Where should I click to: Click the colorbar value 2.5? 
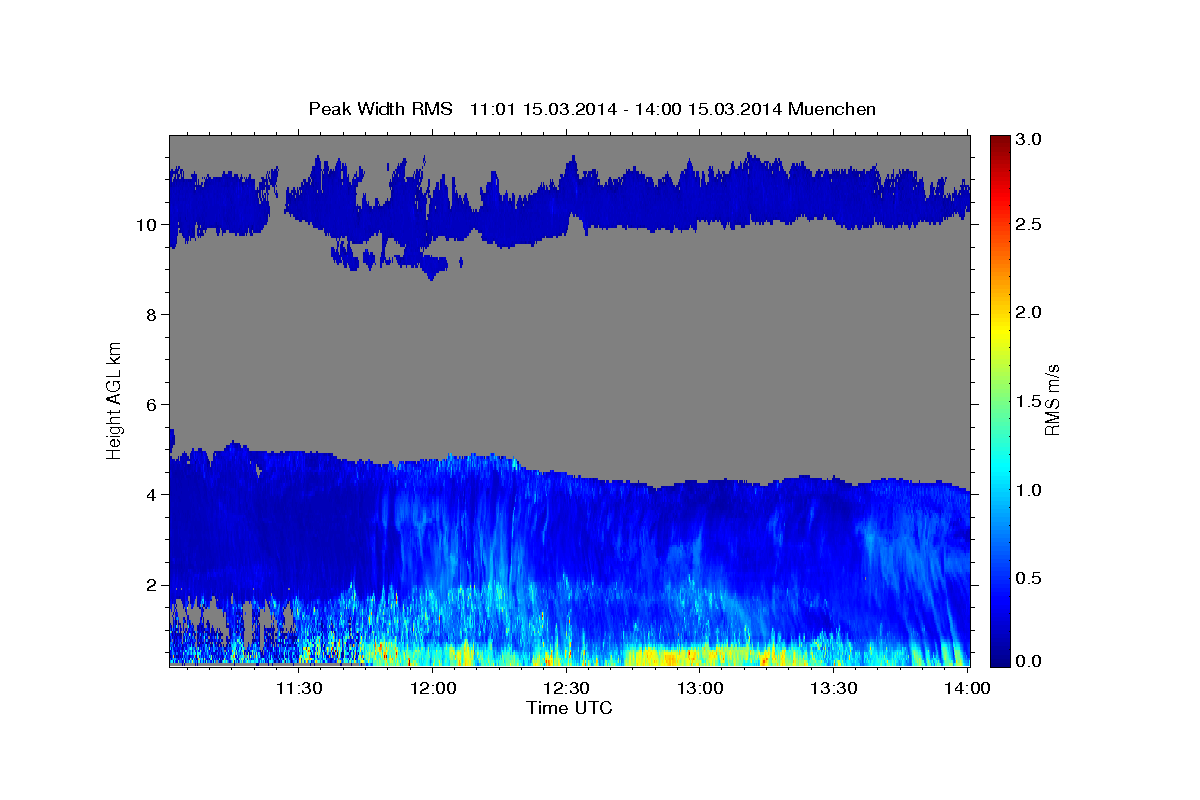[1030, 224]
